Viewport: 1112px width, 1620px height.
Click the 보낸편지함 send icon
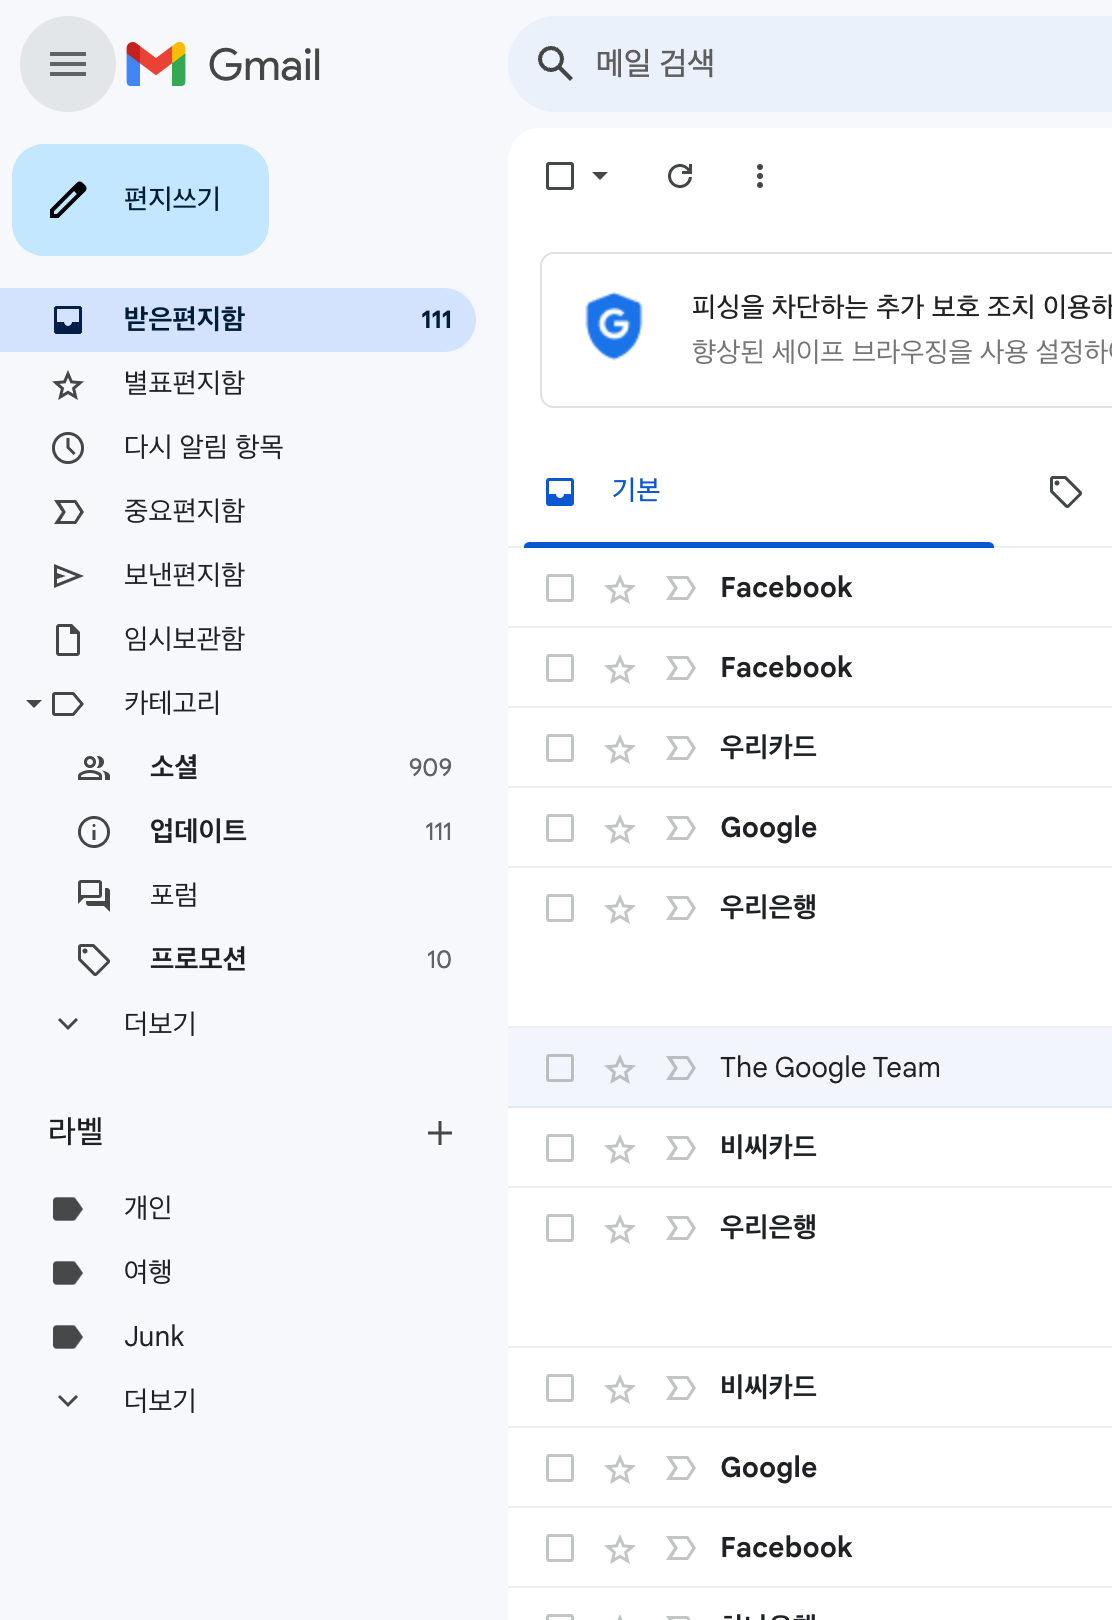tap(68, 575)
